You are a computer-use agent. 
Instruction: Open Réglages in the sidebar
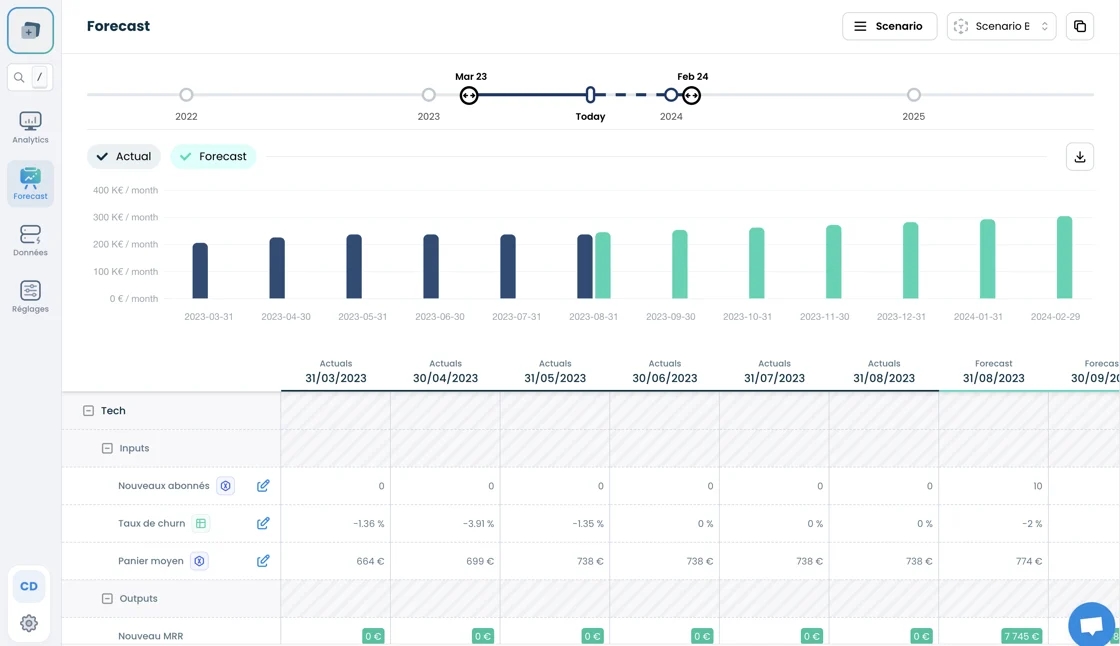tap(30, 296)
